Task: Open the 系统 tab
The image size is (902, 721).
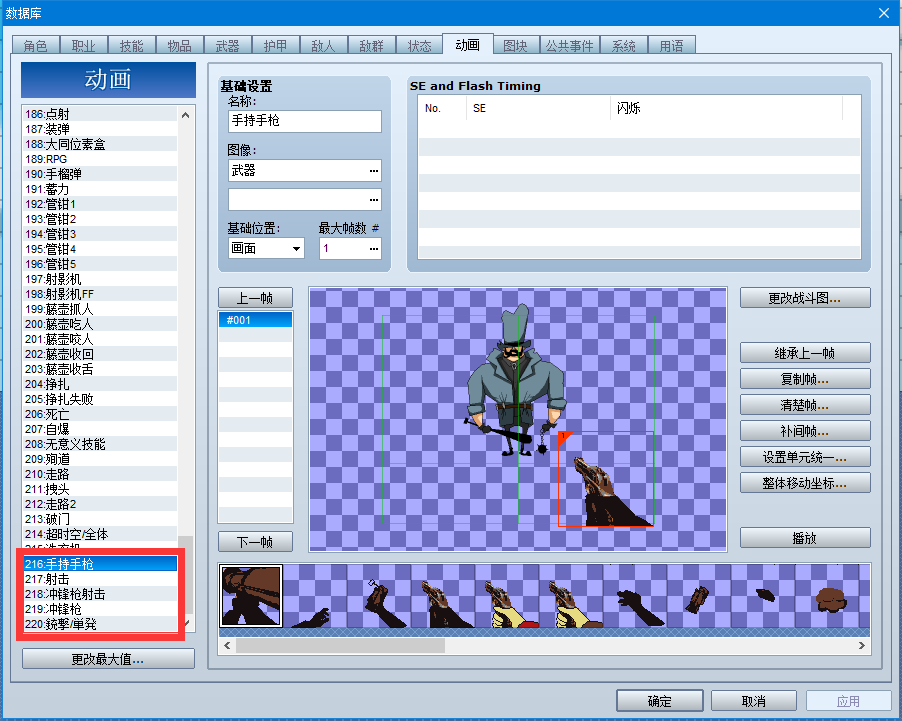Action: click(624, 46)
